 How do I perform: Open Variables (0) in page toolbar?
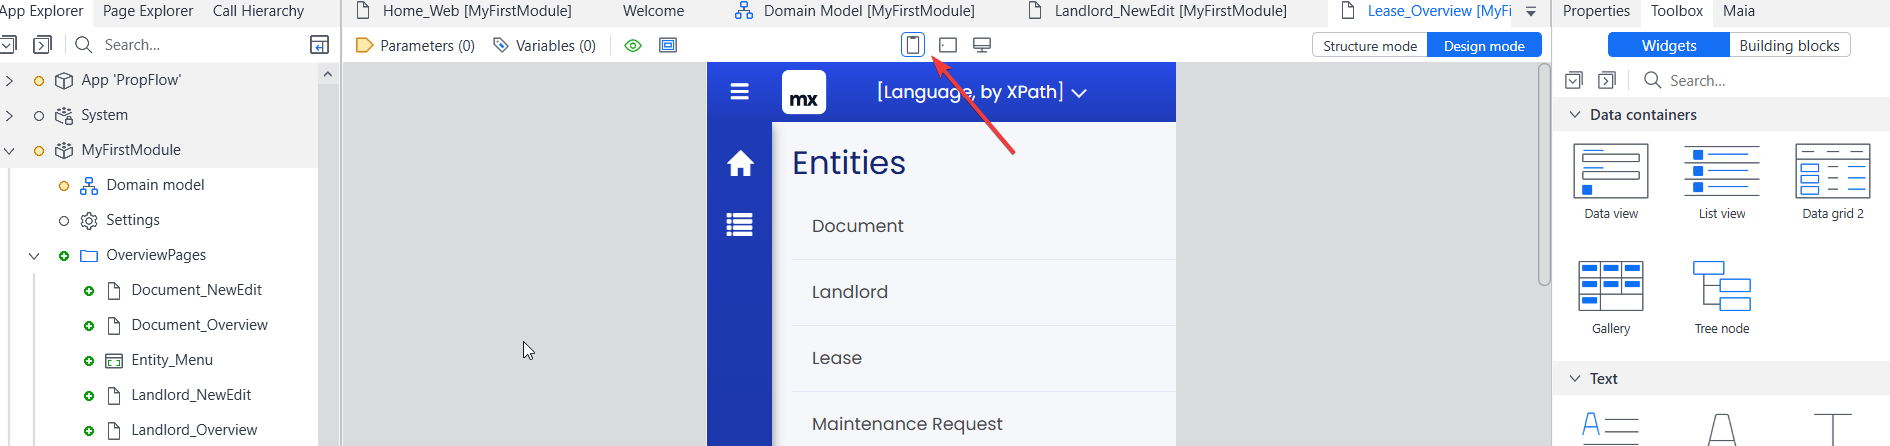pos(545,45)
